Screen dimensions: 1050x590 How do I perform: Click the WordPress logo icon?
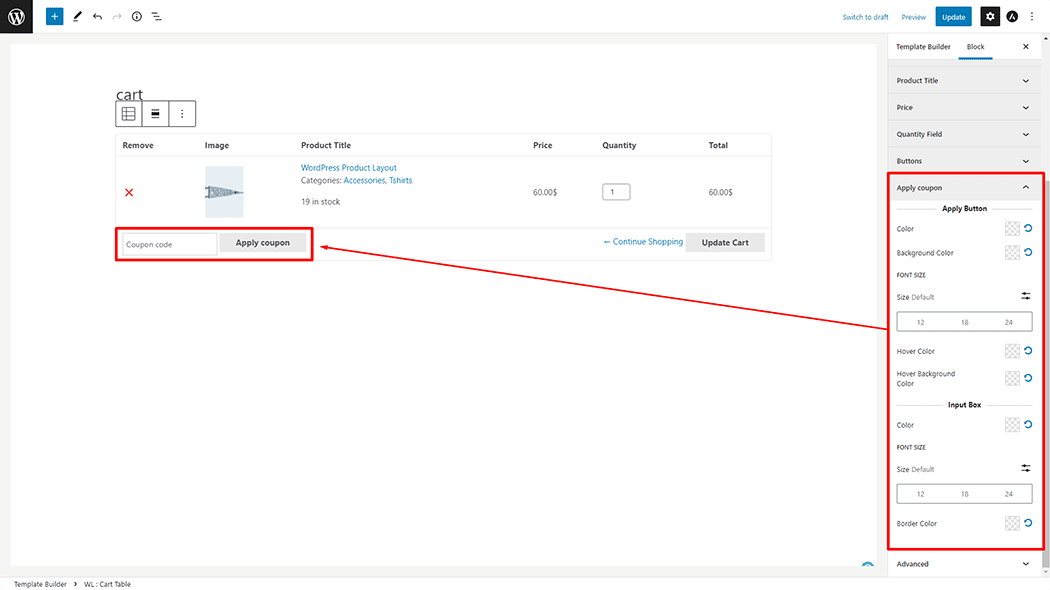(16, 16)
